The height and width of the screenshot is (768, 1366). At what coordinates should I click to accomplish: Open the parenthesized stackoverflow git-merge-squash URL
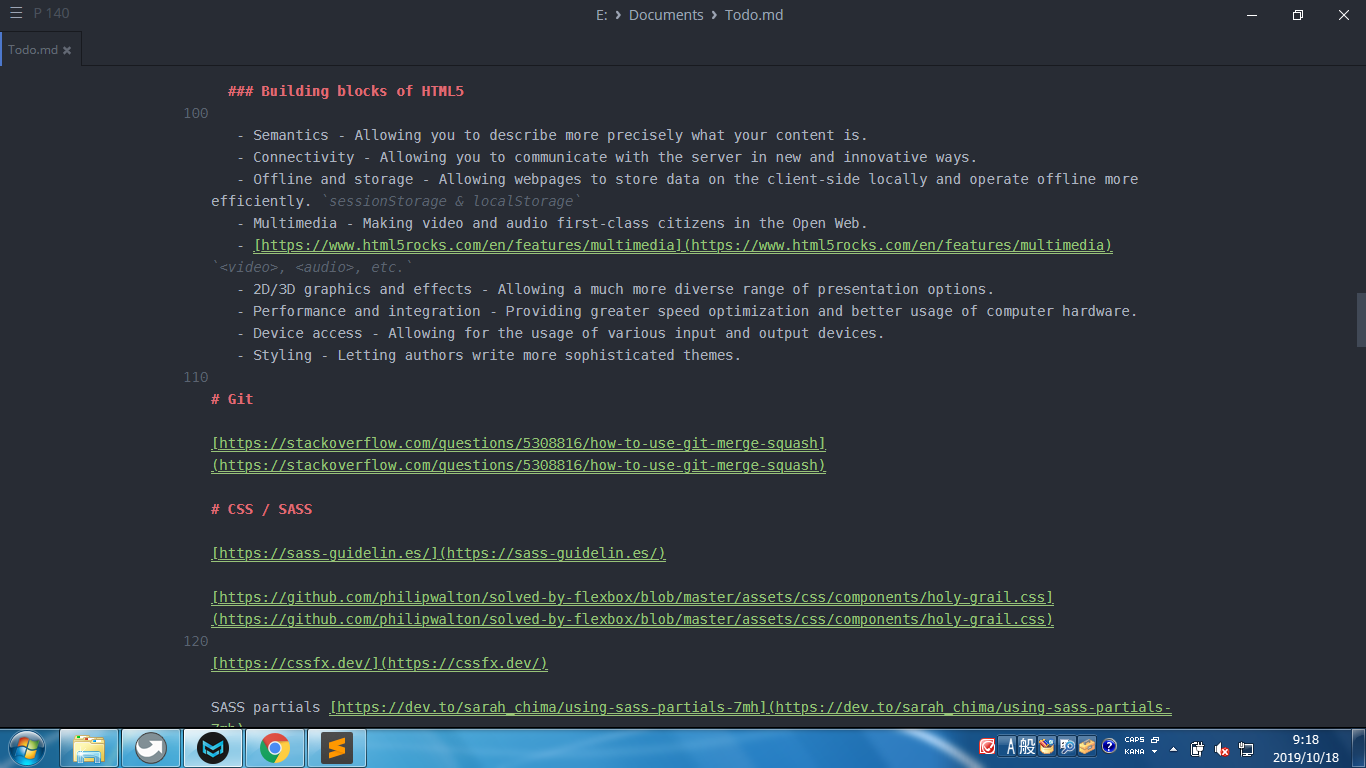(x=518, y=465)
